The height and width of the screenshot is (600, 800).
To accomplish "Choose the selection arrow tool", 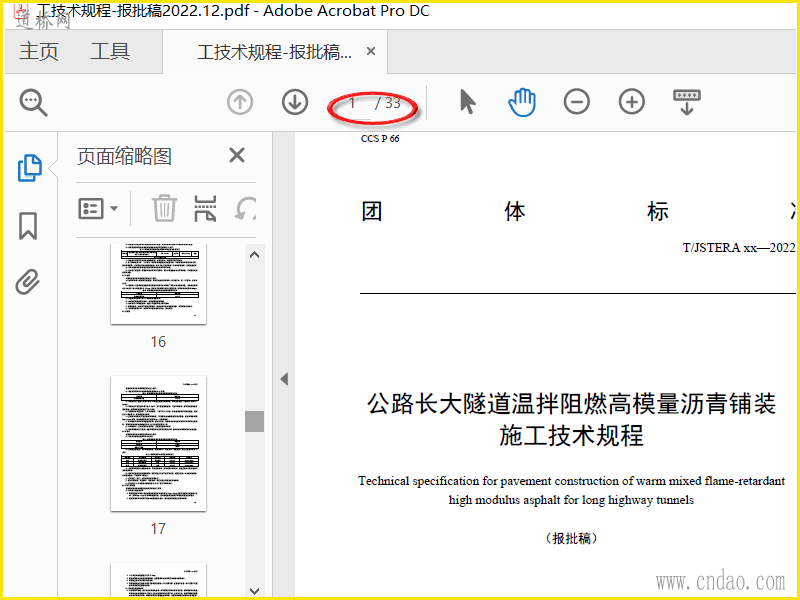I will coord(467,102).
